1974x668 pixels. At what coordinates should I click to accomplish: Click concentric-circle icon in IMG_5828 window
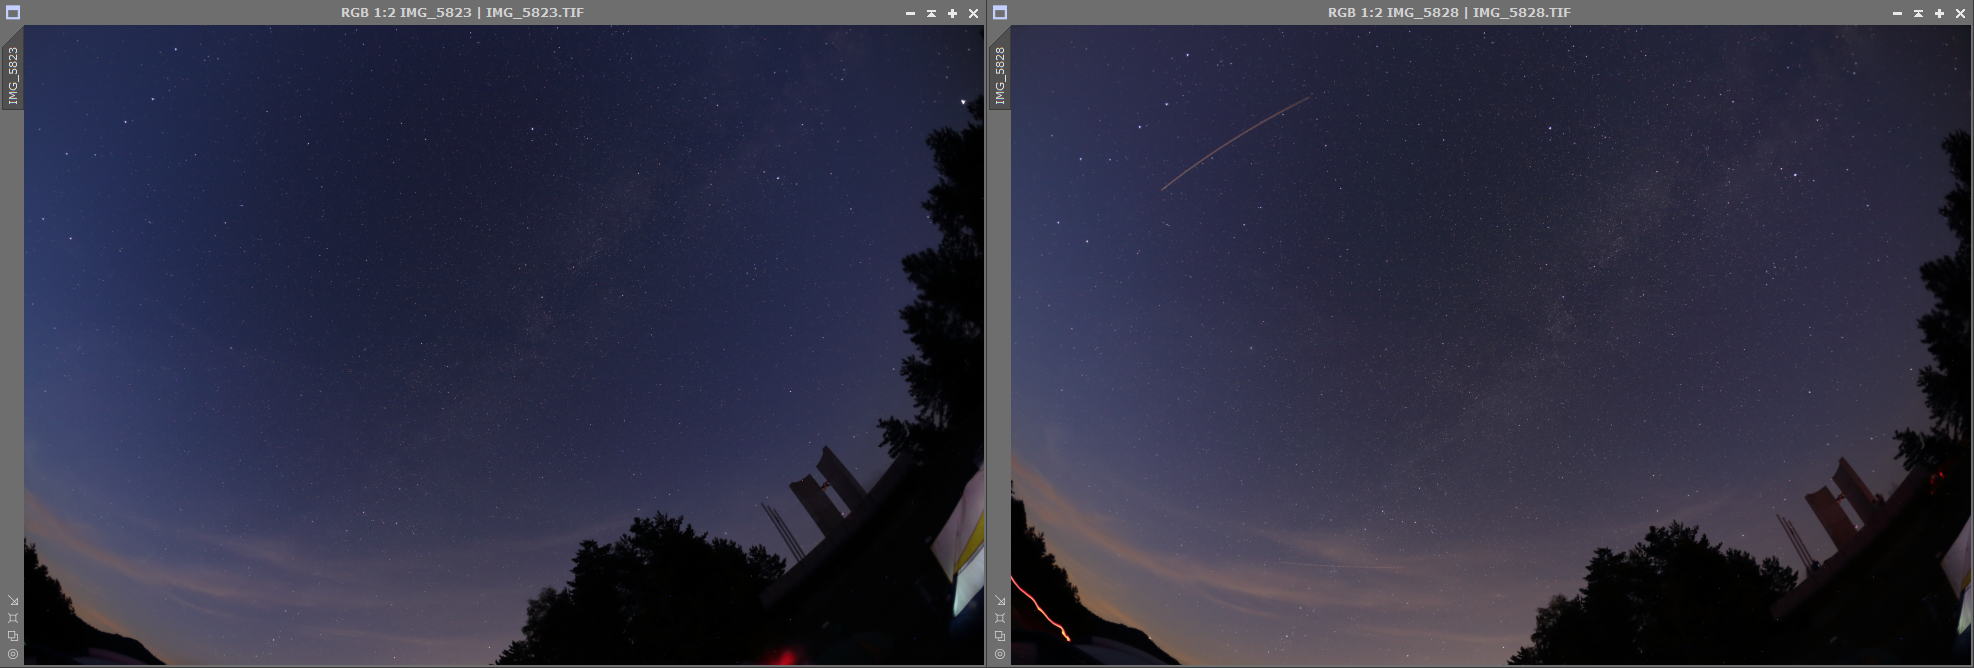1000,654
